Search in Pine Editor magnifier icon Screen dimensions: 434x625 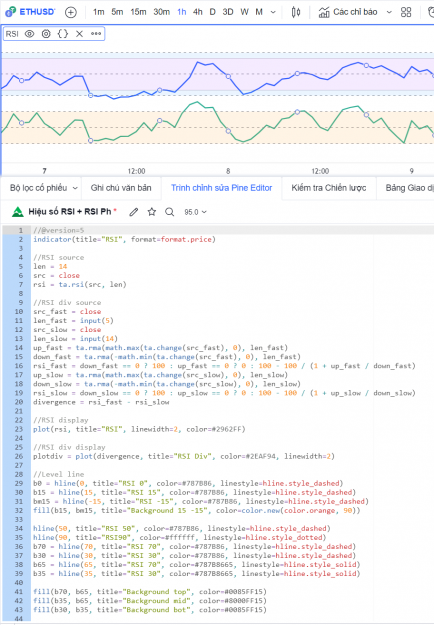click(x=169, y=212)
